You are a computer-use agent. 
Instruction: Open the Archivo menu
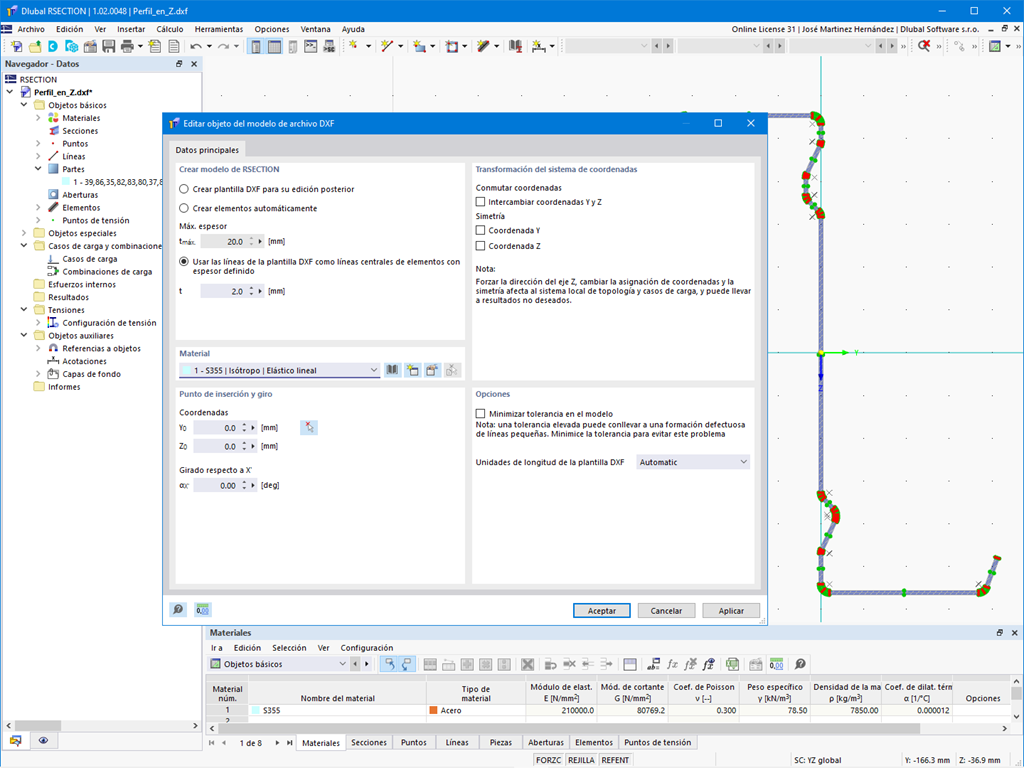click(31, 29)
